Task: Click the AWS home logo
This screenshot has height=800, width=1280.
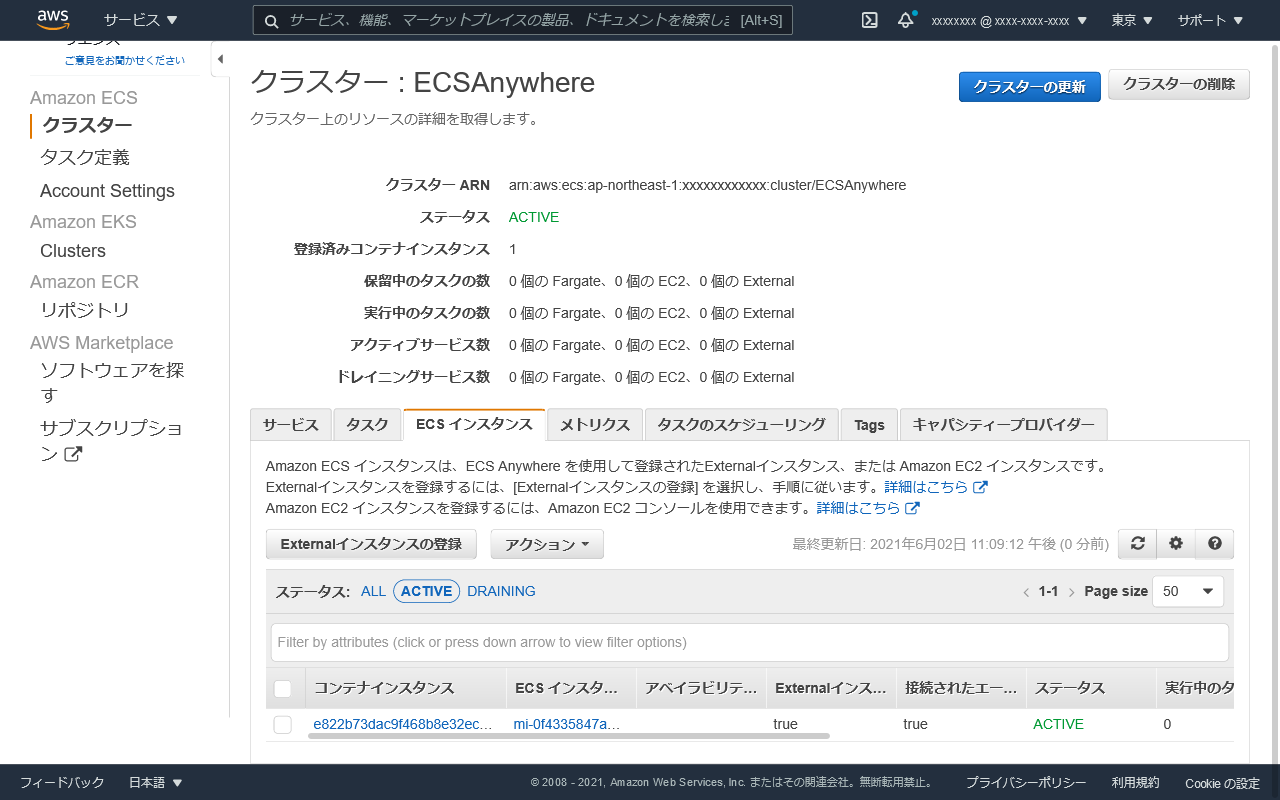Action: [x=52, y=19]
